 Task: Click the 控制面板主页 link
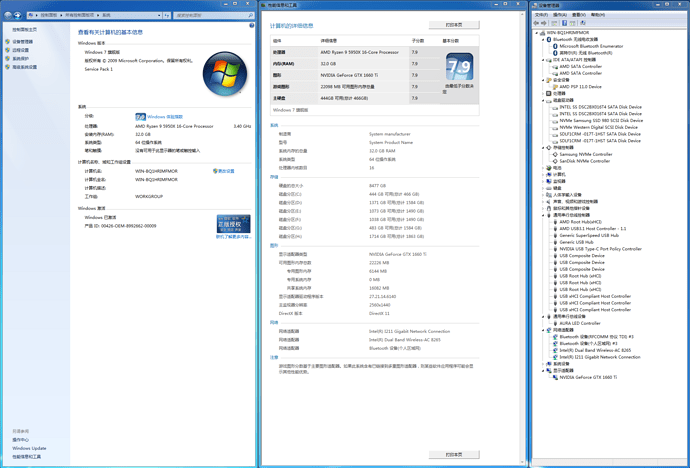point(25,29)
